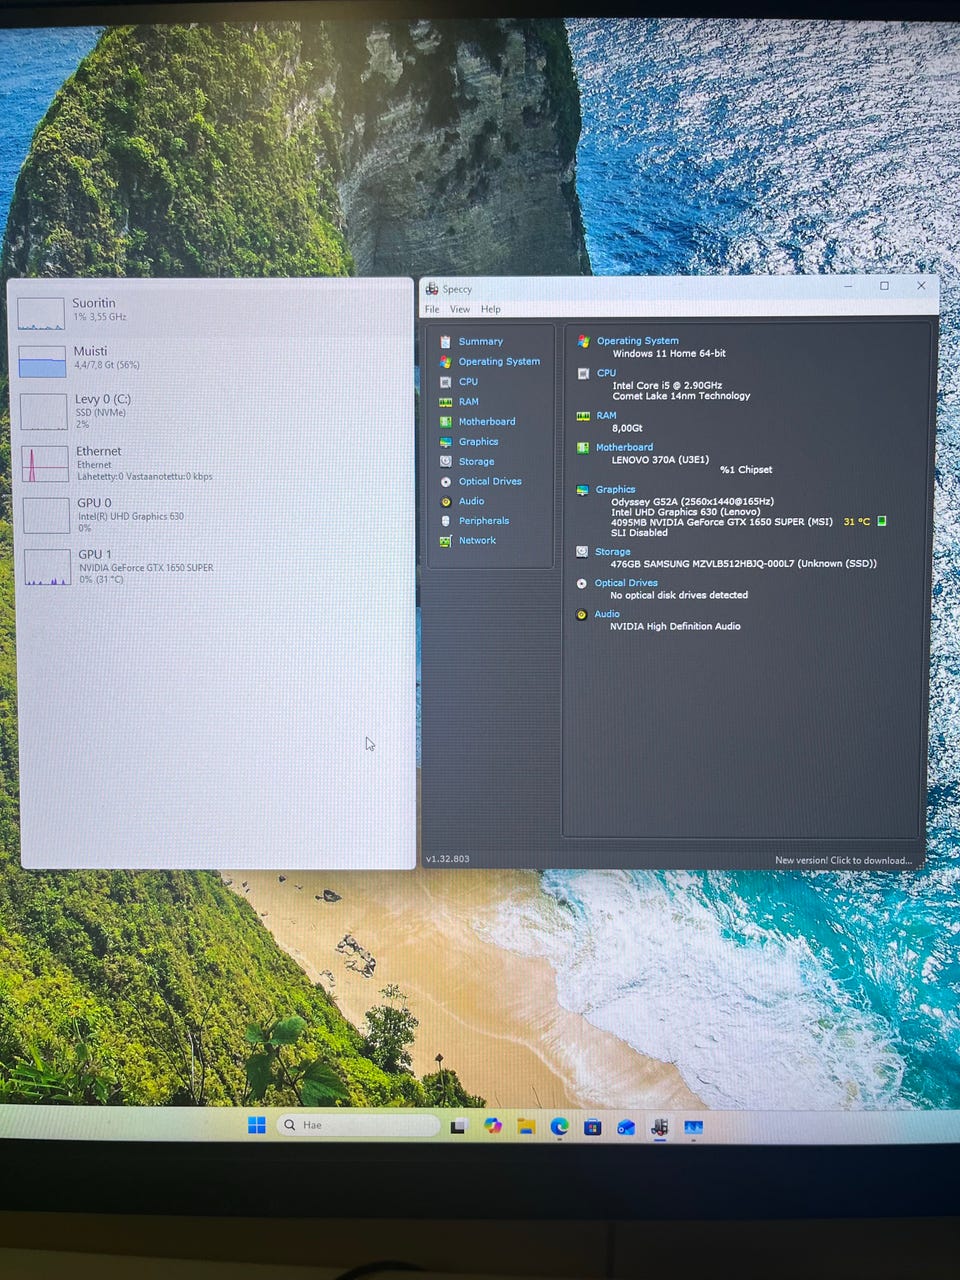The width and height of the screenshot is (960, 1280).
Task: Click the Audio heading link in summary panel
Action: (x=607, y=614)
